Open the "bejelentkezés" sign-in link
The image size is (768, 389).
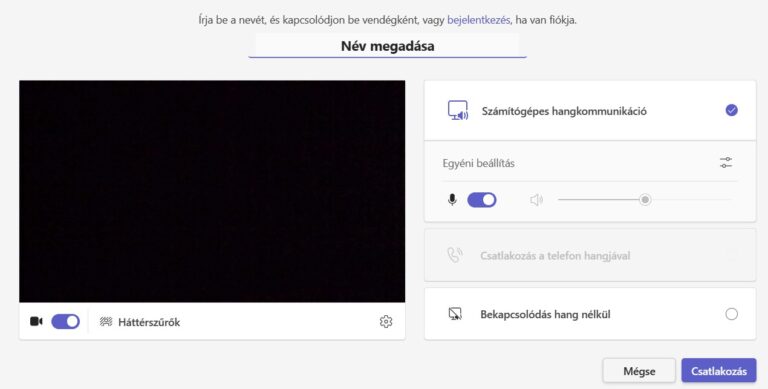(x=479, y=20)
